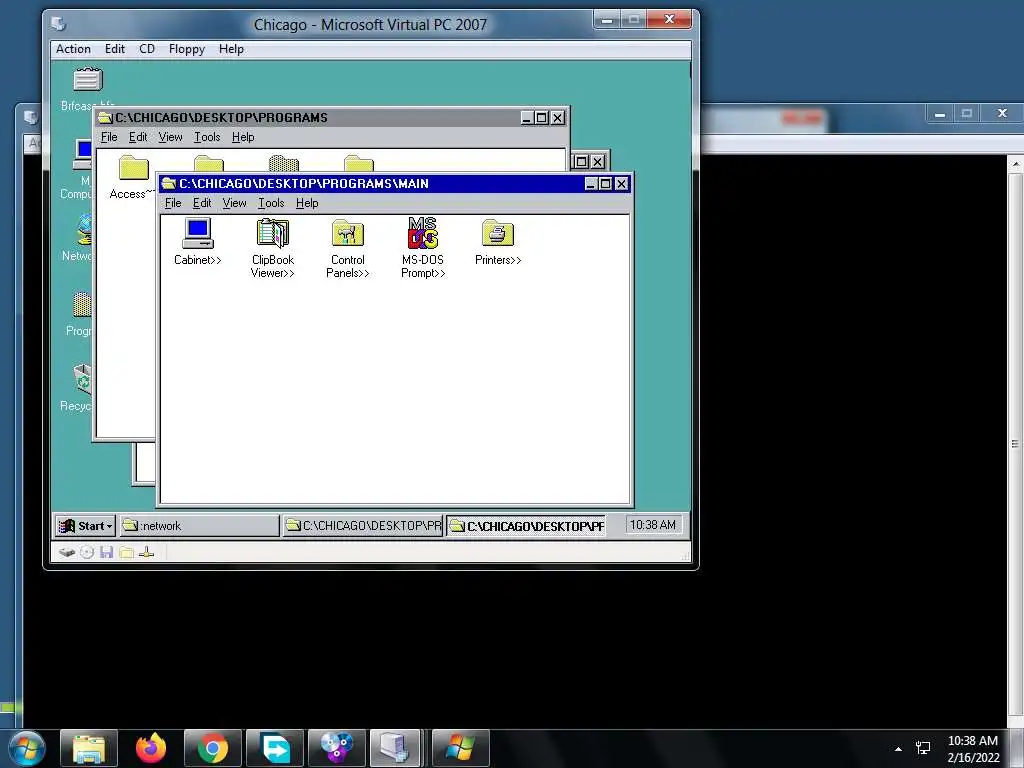
Task: Minimize the MAIN folder window
Action: 590,184
